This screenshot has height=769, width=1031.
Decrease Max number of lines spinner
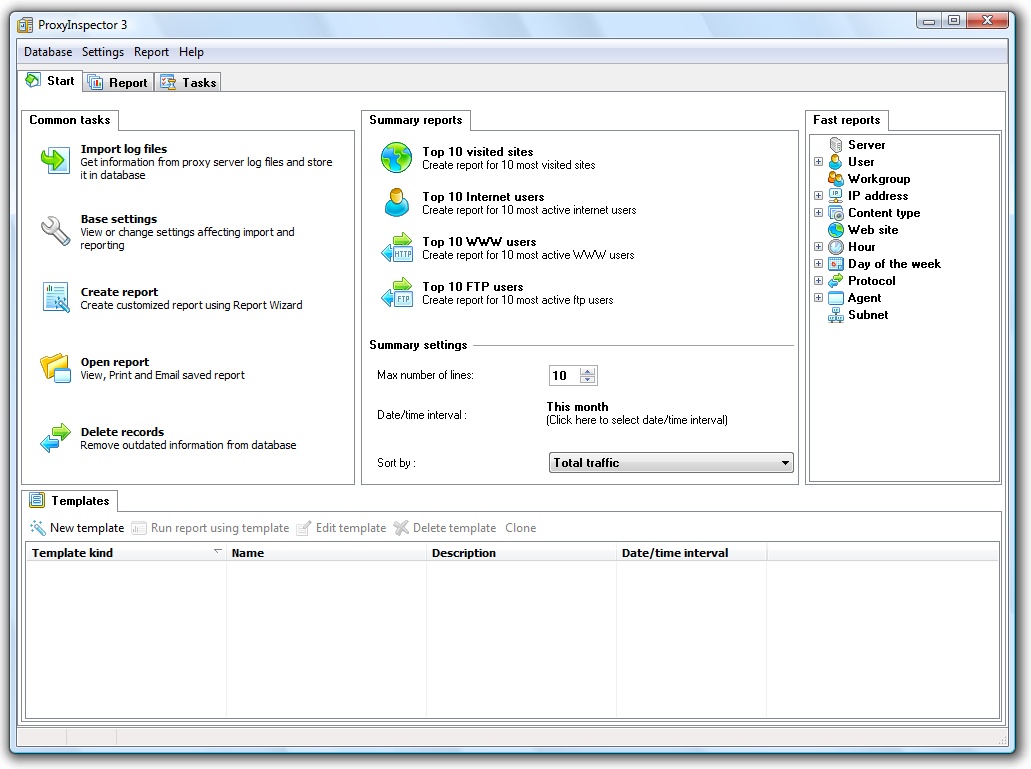coord(588,379)
